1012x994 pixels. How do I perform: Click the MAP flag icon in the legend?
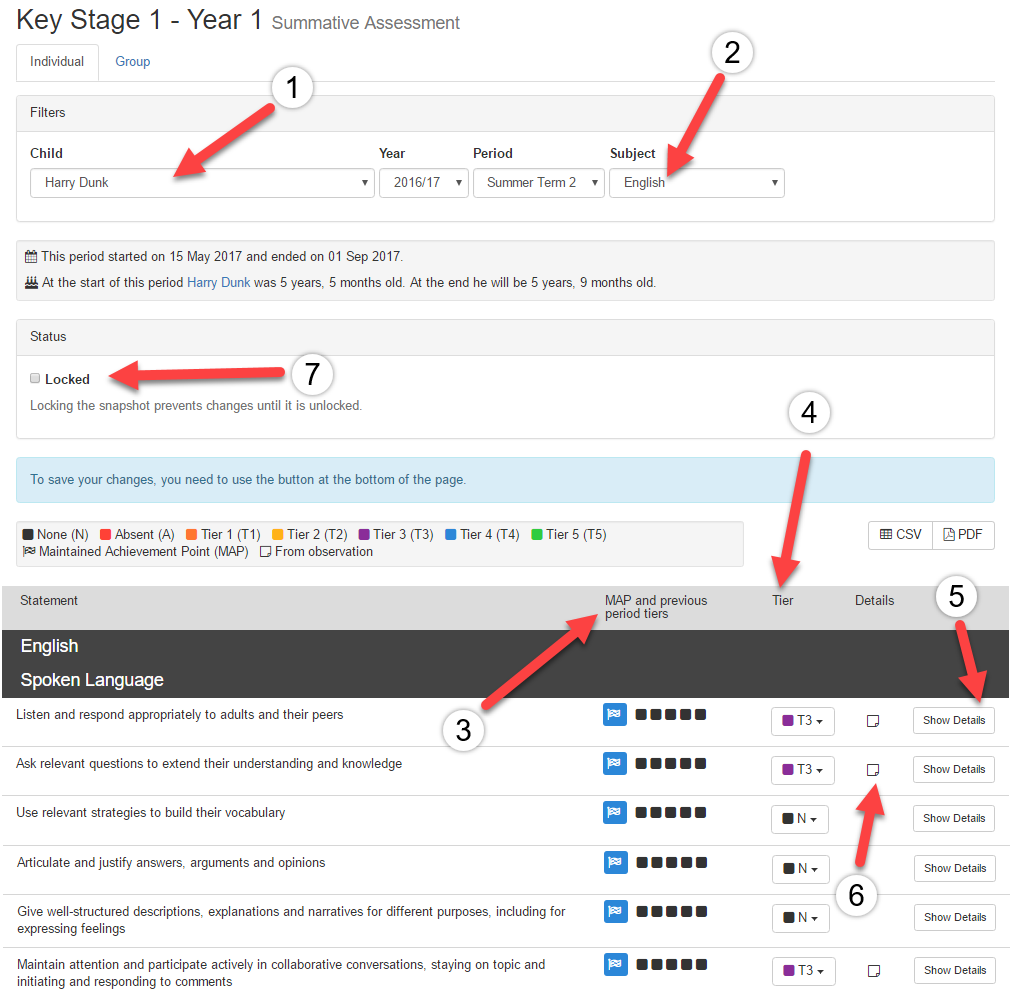tap(28, 552)
